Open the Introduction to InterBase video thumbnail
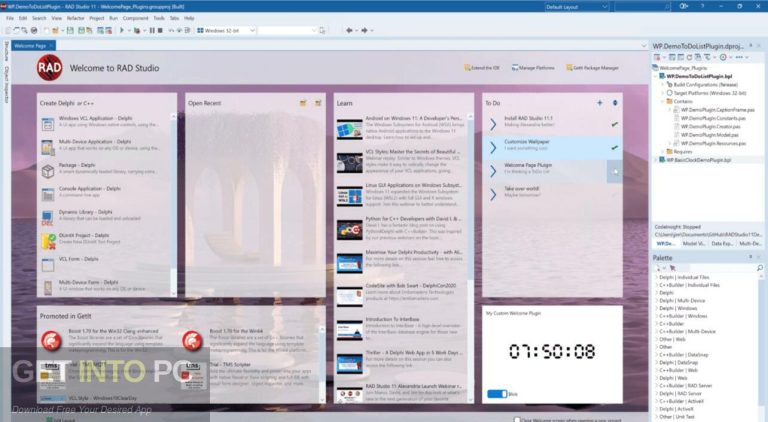 point(348,323)
